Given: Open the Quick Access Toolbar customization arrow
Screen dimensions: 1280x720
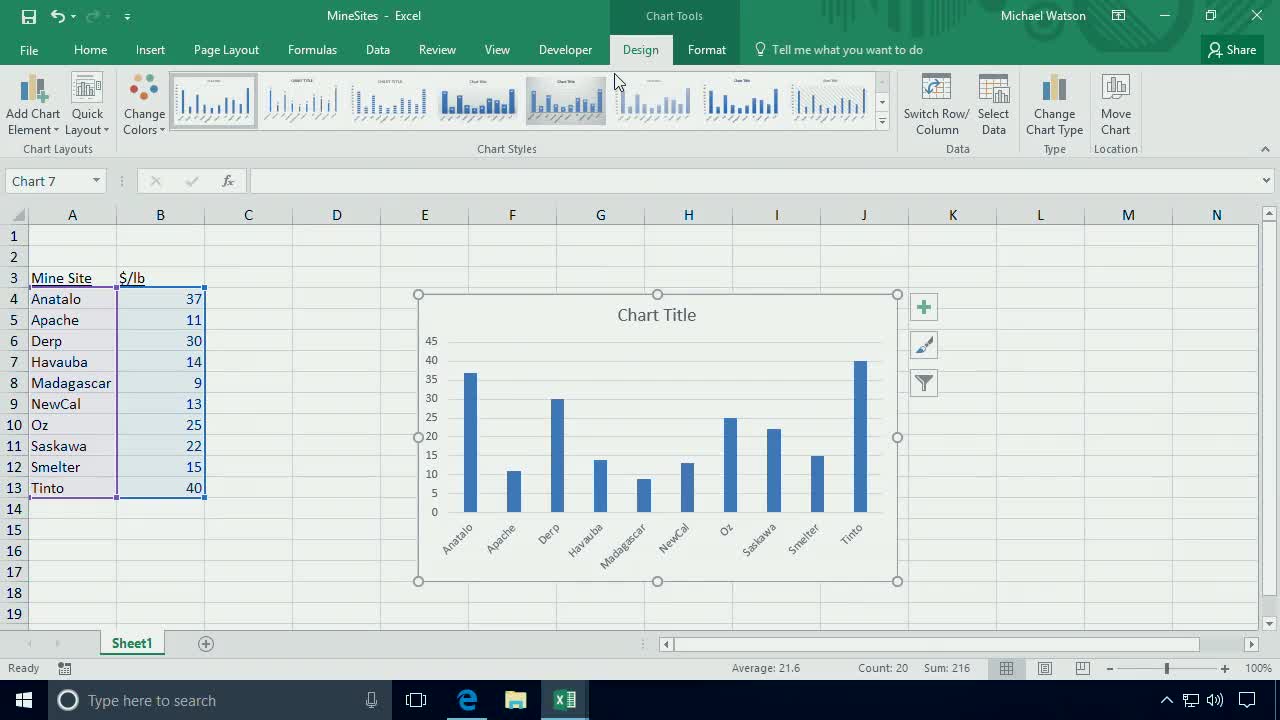Looking at the screenshot, I should [126, 16].
